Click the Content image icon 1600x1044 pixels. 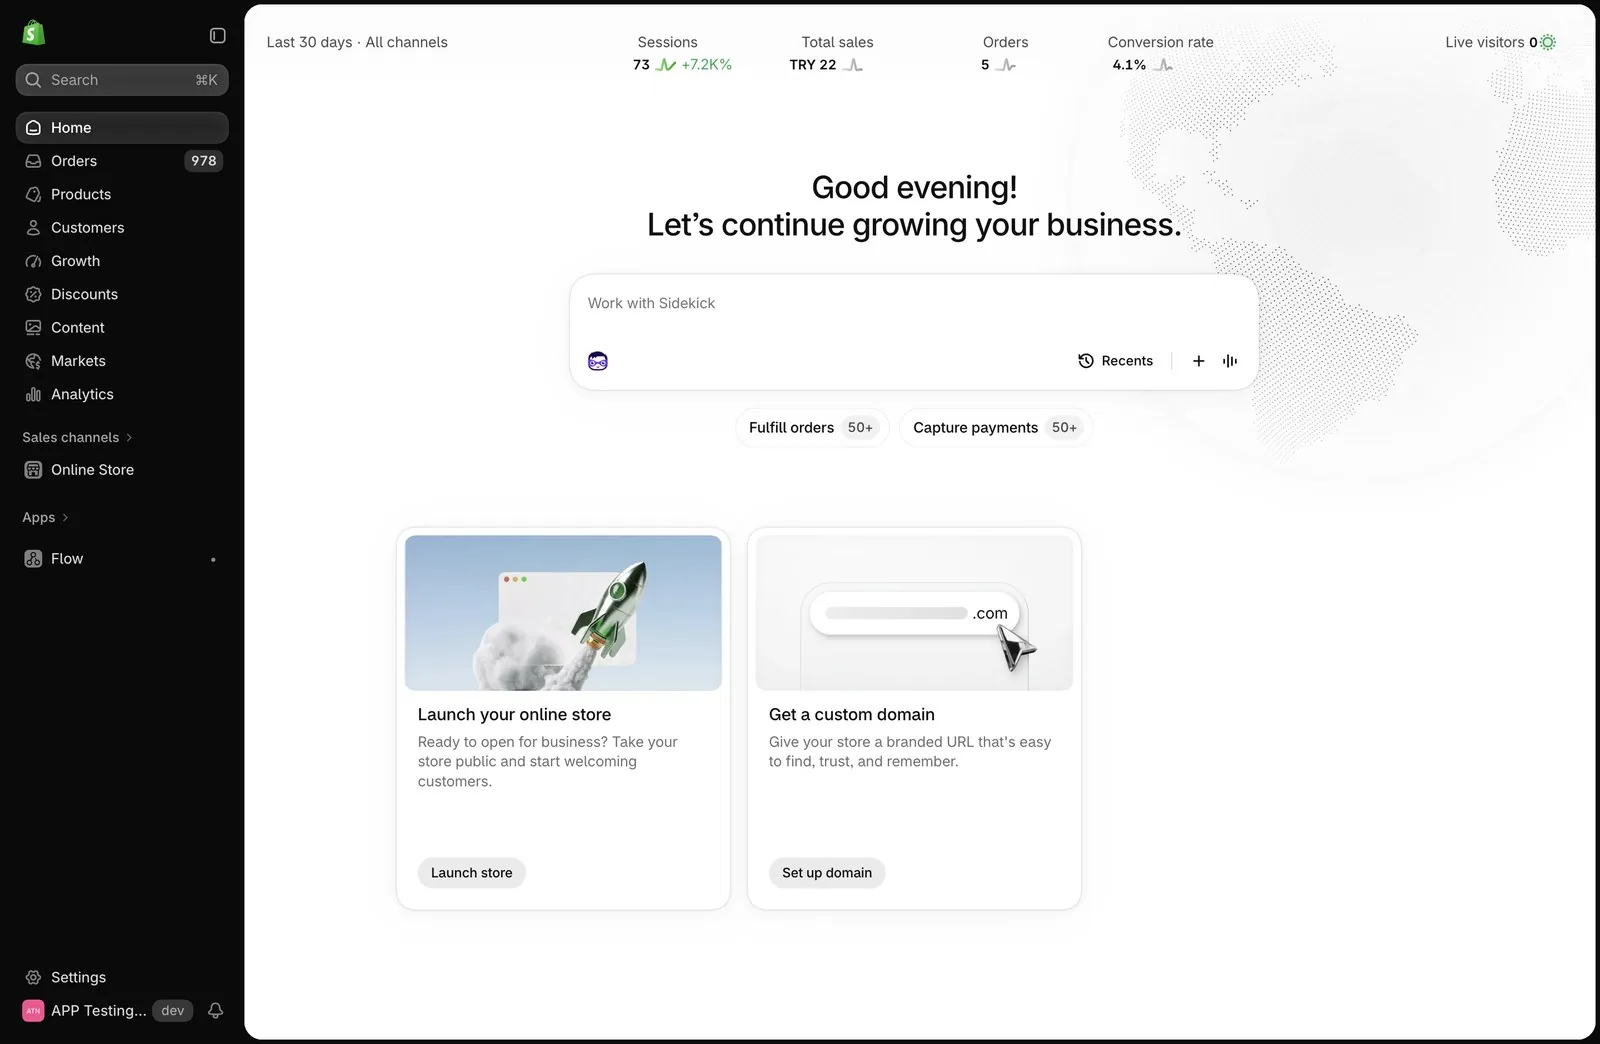[x=33, y=328]
